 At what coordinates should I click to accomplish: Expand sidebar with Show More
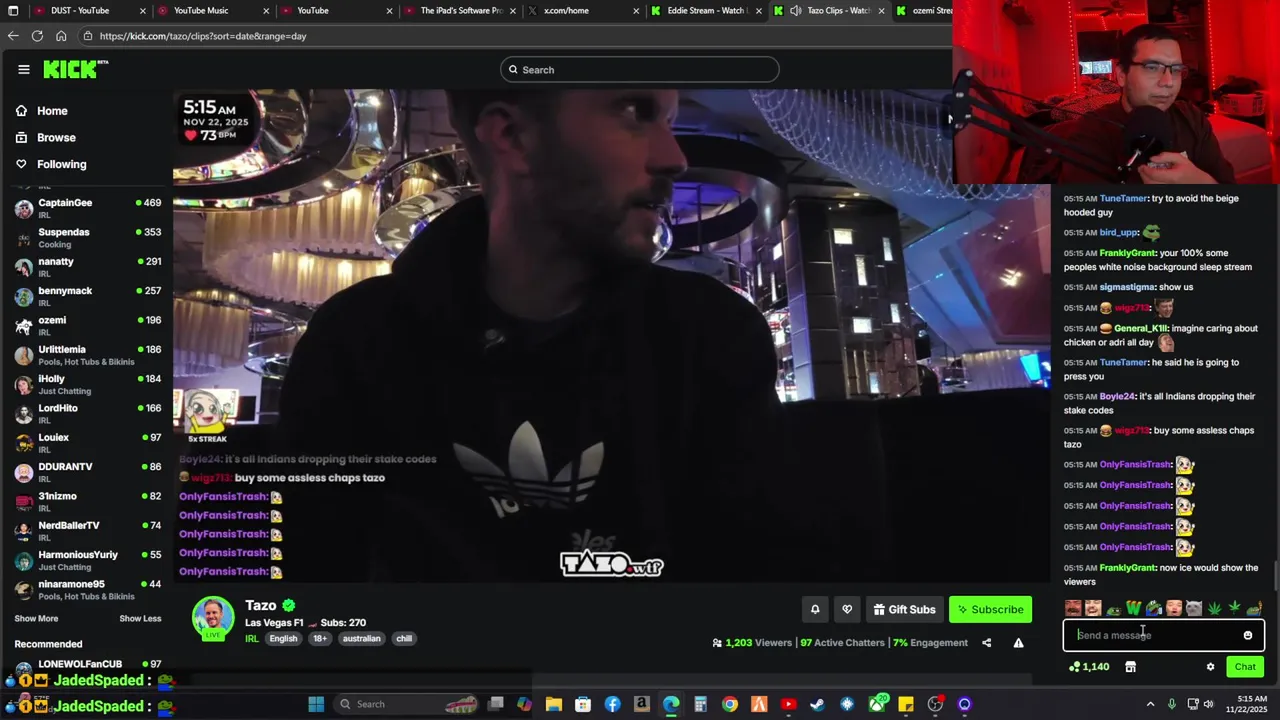pyautogui.click(x=36, y=619)
